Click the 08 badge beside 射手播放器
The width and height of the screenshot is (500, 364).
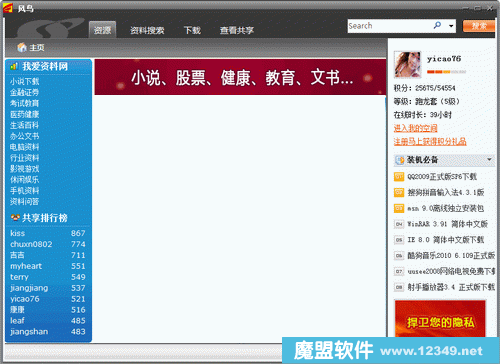coord(399,287)
